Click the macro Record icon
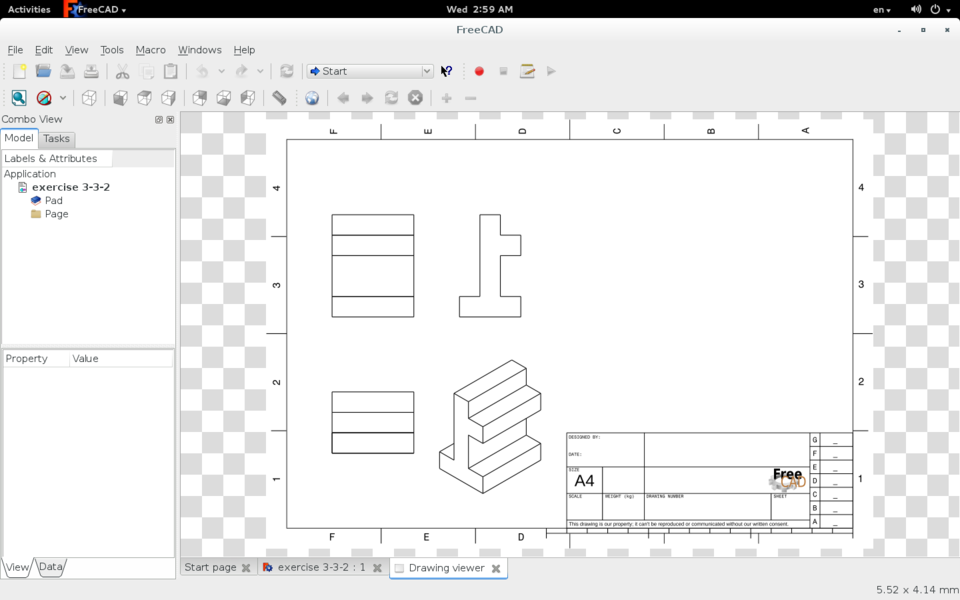This screenshot has height=600, width=960. pyautogui.click(x=479, y=71)
